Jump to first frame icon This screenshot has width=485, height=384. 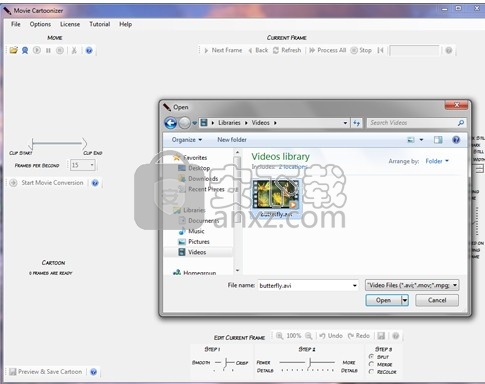click(x=380, y=50)
